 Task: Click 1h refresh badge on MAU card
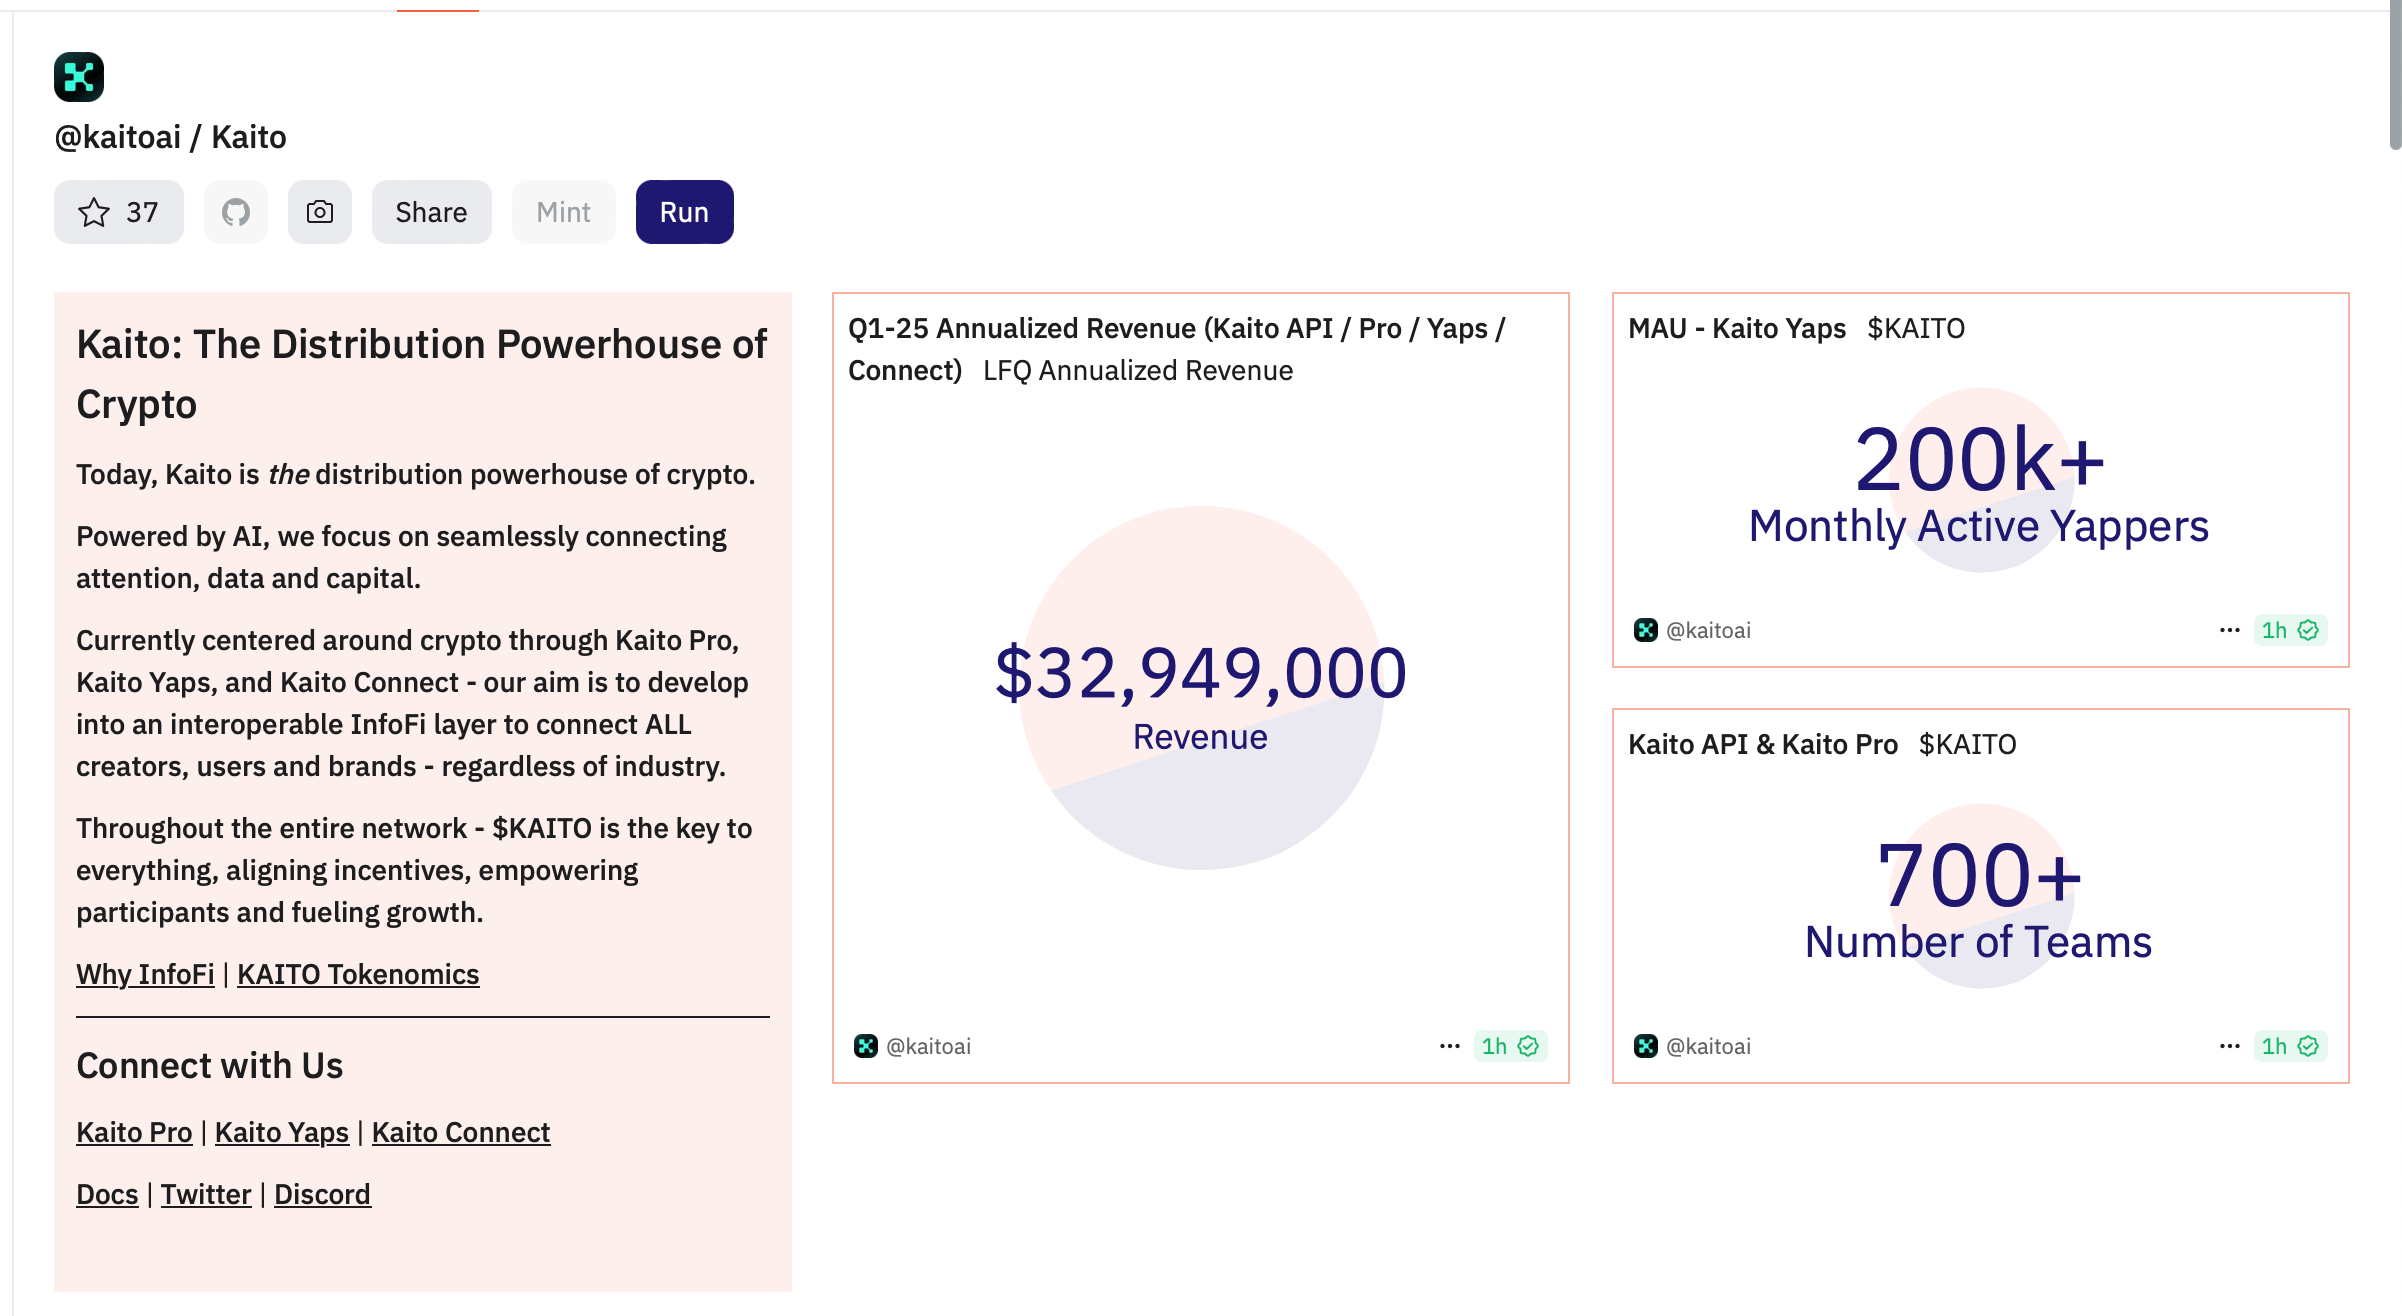[x=2290, y=630]
